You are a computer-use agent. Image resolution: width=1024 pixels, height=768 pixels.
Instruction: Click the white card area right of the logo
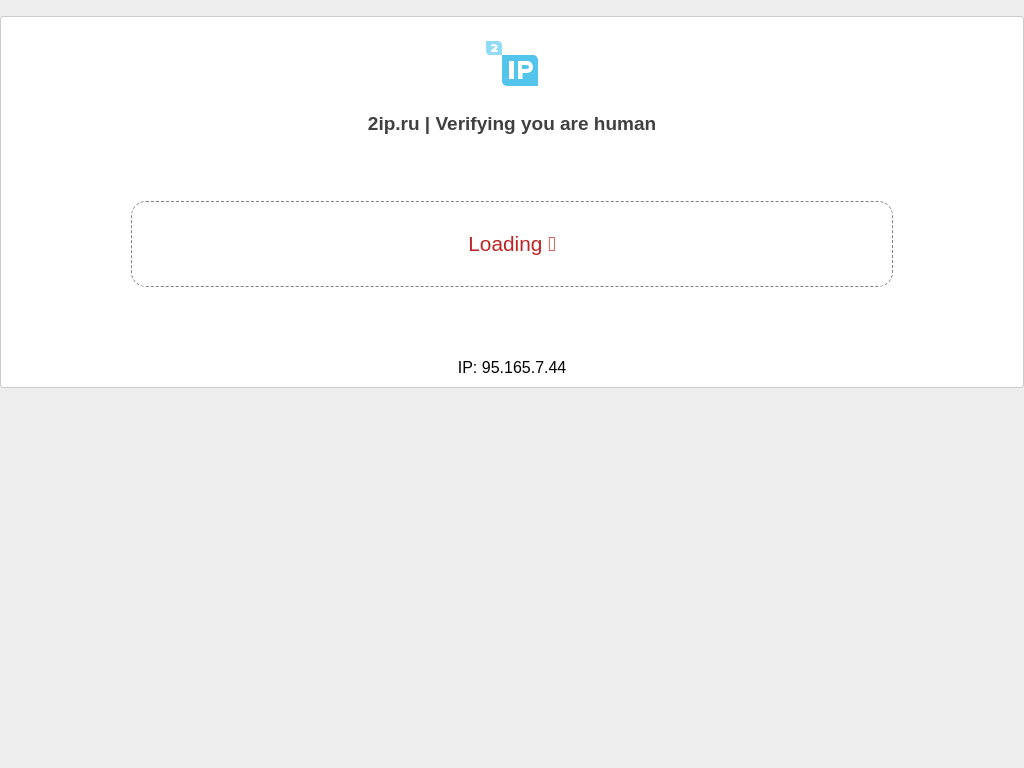tap(780, 63)
